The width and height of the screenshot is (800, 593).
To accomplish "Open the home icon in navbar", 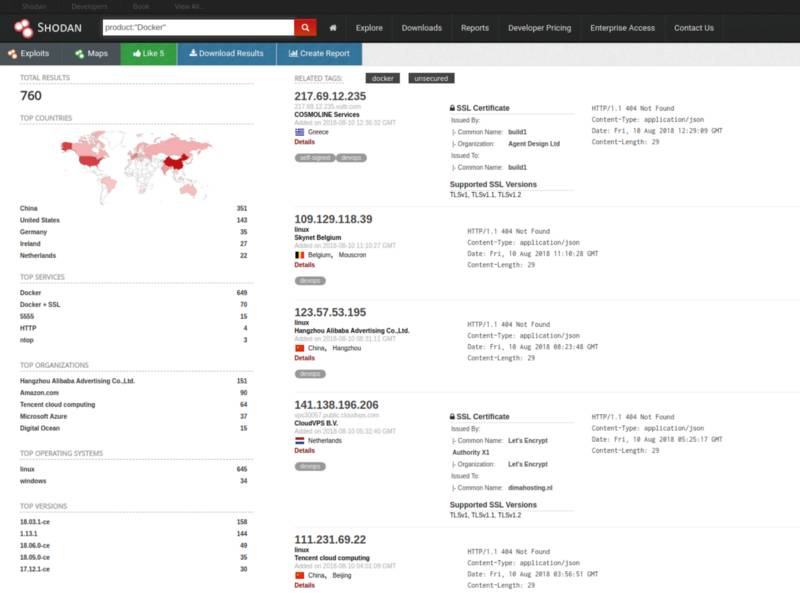I will tap(333, 28).
